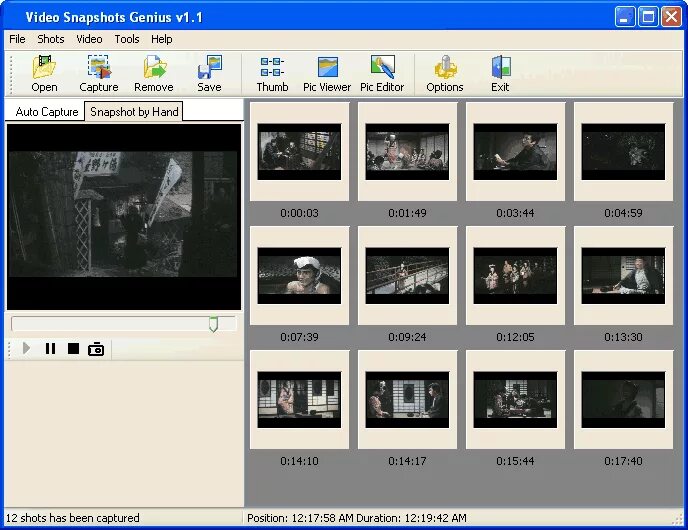
Task: Select the snapshot at 0:14:10
Action: pos(299,400)
